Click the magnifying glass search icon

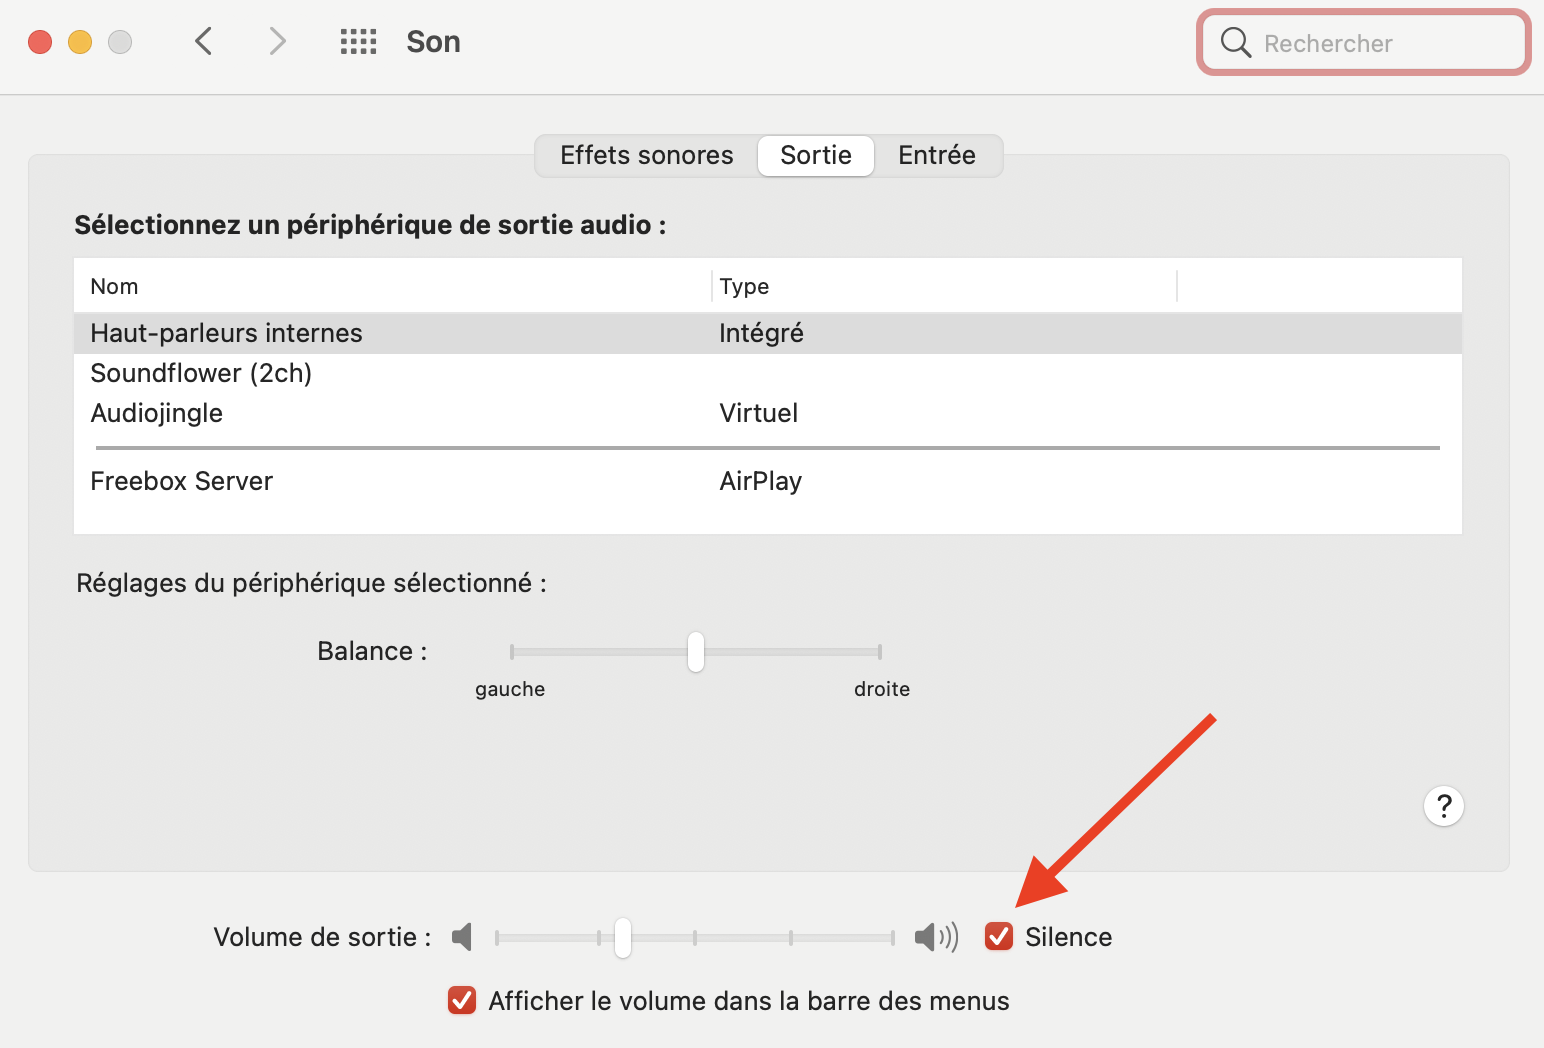point(1236,43)
